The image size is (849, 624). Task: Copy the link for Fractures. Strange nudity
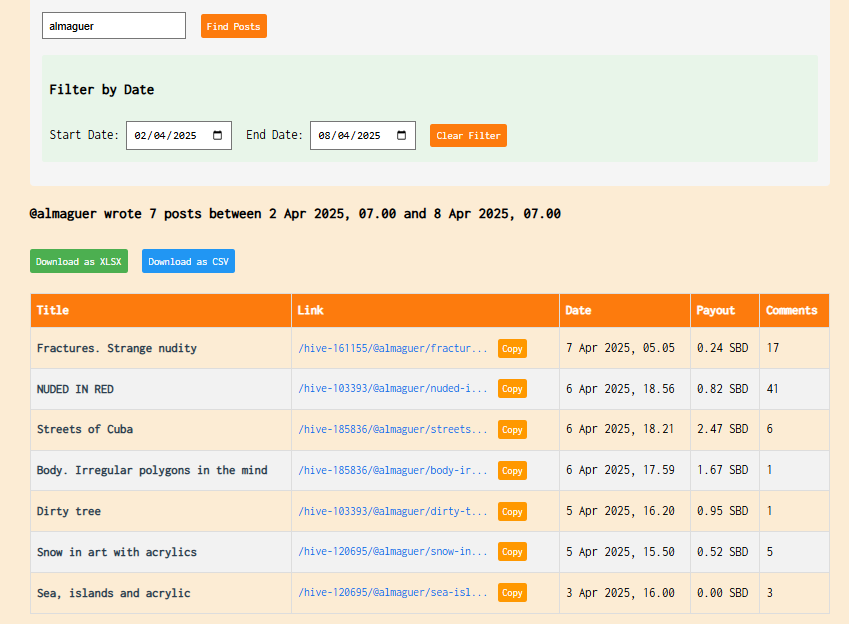(512, 348)
